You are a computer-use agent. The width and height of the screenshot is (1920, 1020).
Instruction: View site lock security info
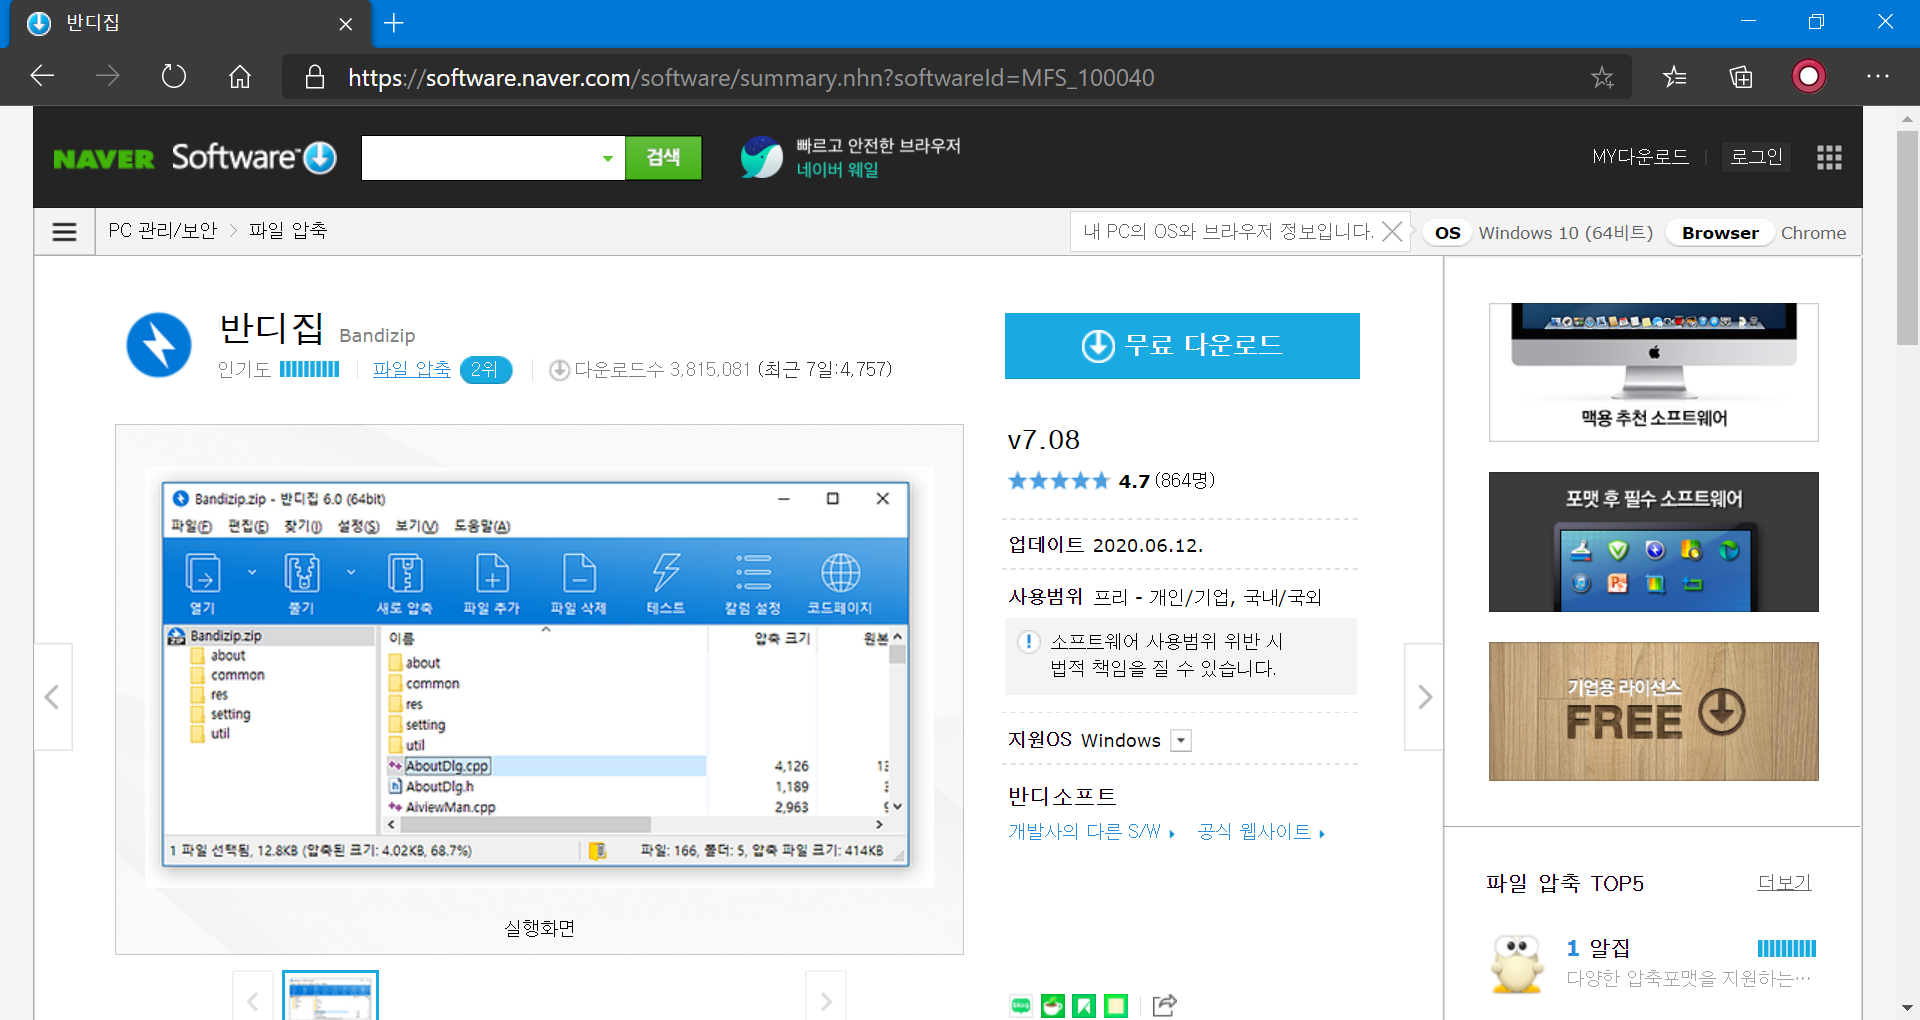[315, 77]
